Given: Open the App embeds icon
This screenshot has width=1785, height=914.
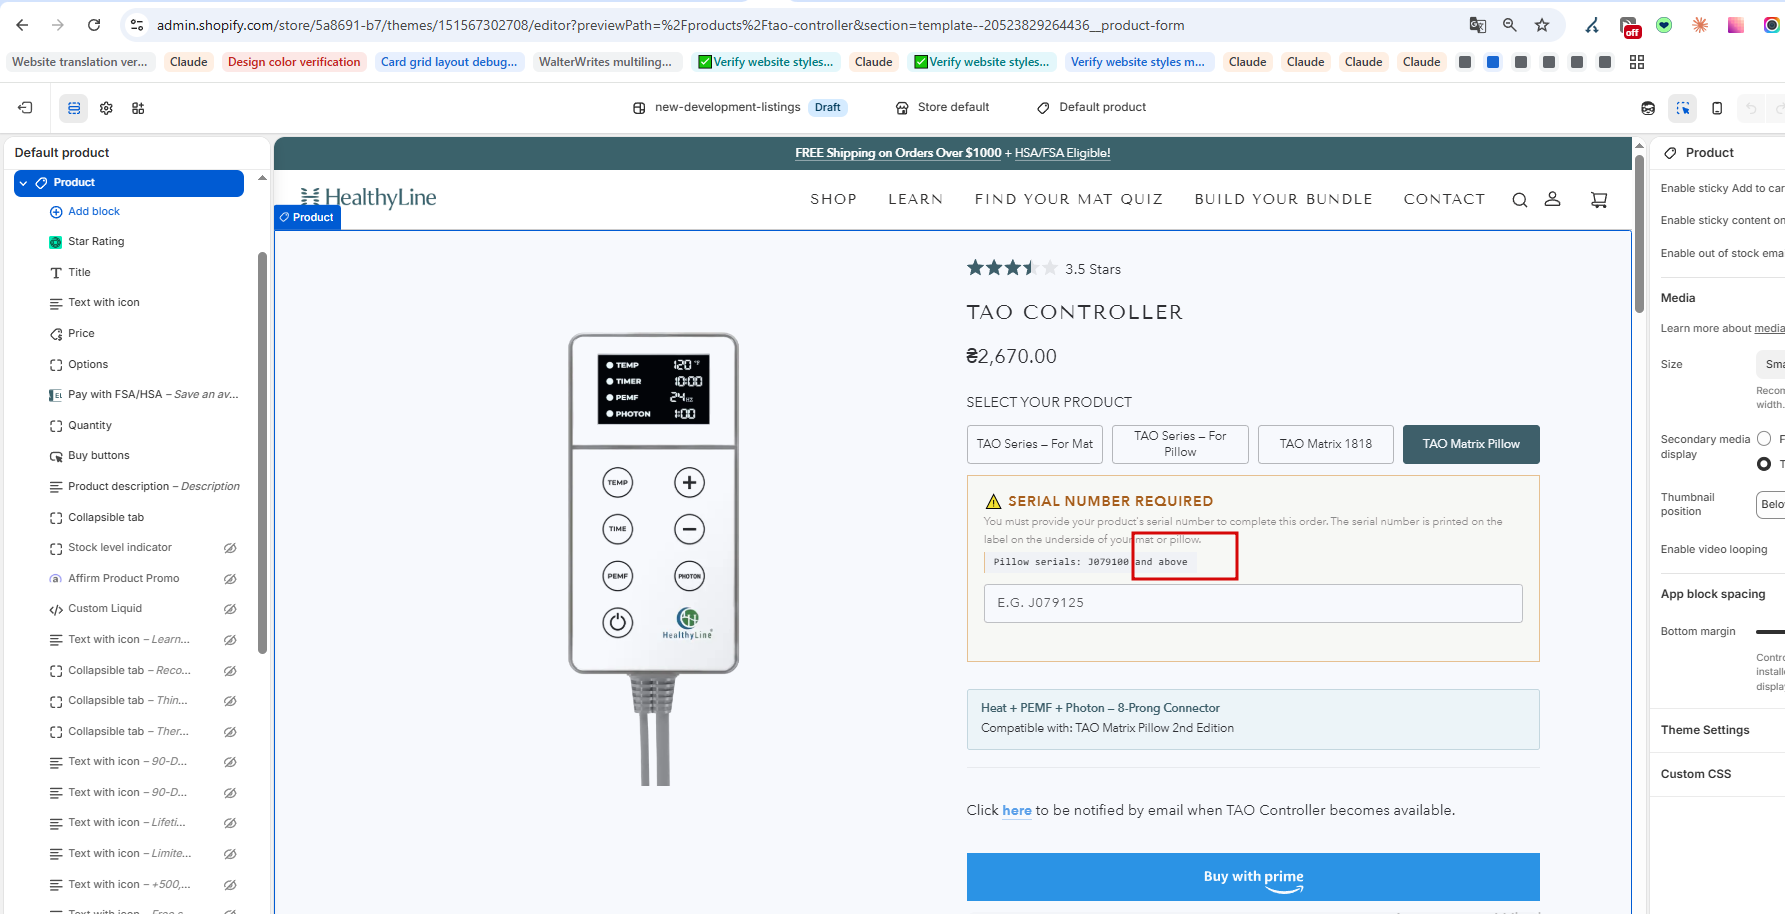Looking at the screenshot, I should coord(138,108).
